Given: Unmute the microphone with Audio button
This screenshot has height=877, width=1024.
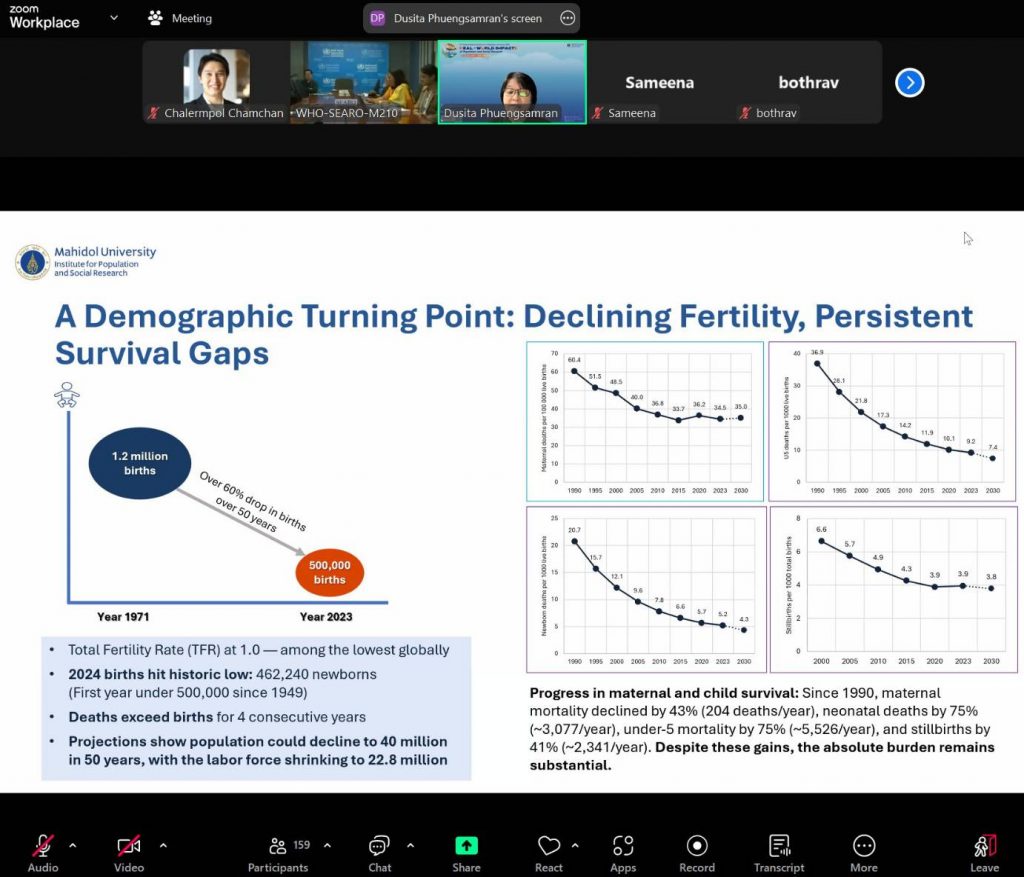Looking at the screenshot, I should pyautogui.click(x=43, y=846).
